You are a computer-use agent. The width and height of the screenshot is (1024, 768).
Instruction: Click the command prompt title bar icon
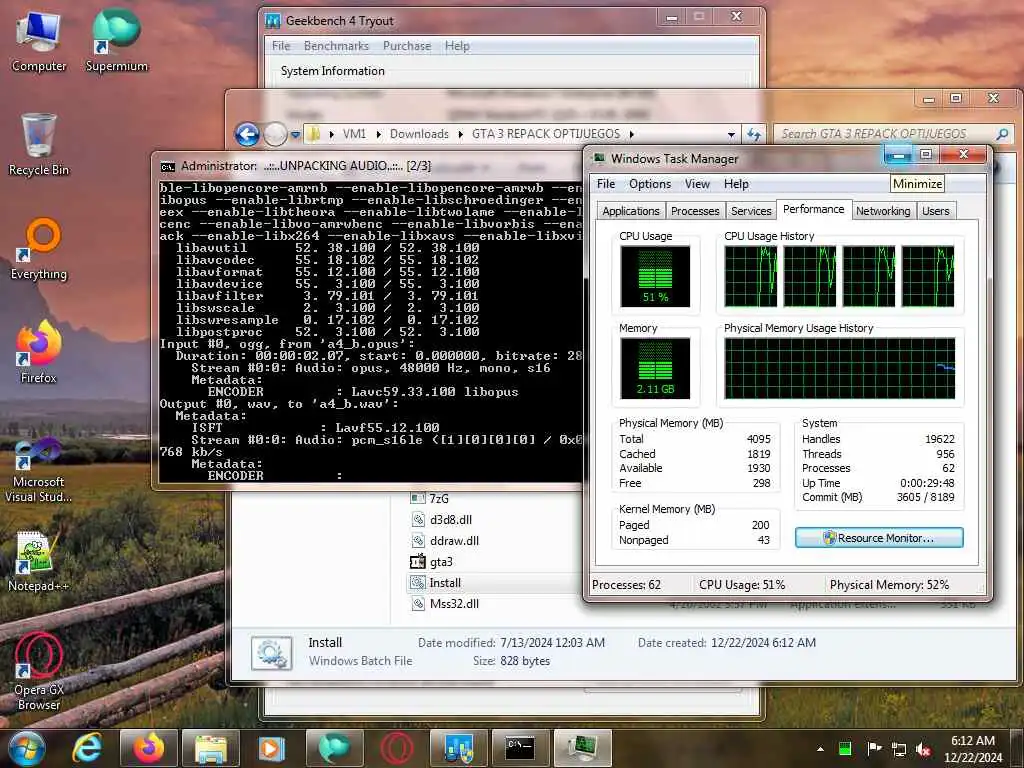click(x=168, y=167)
